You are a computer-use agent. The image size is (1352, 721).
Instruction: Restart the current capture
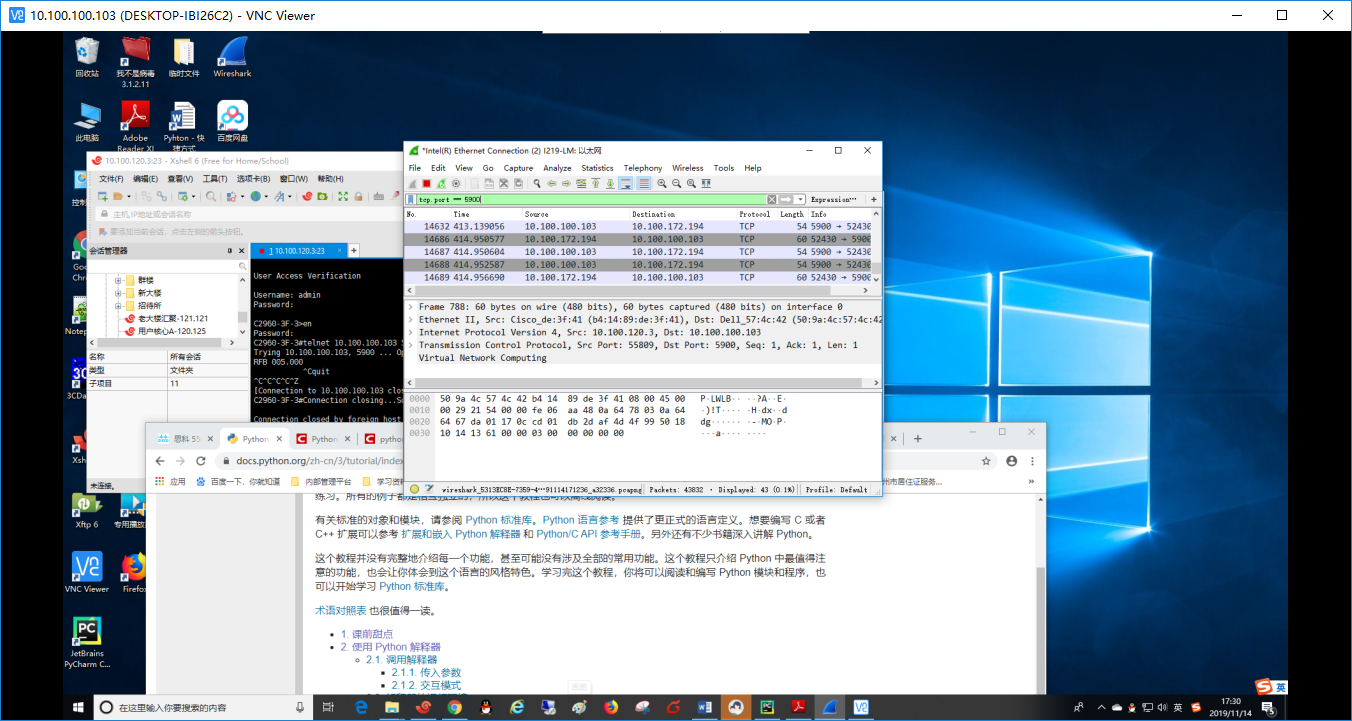440,184
